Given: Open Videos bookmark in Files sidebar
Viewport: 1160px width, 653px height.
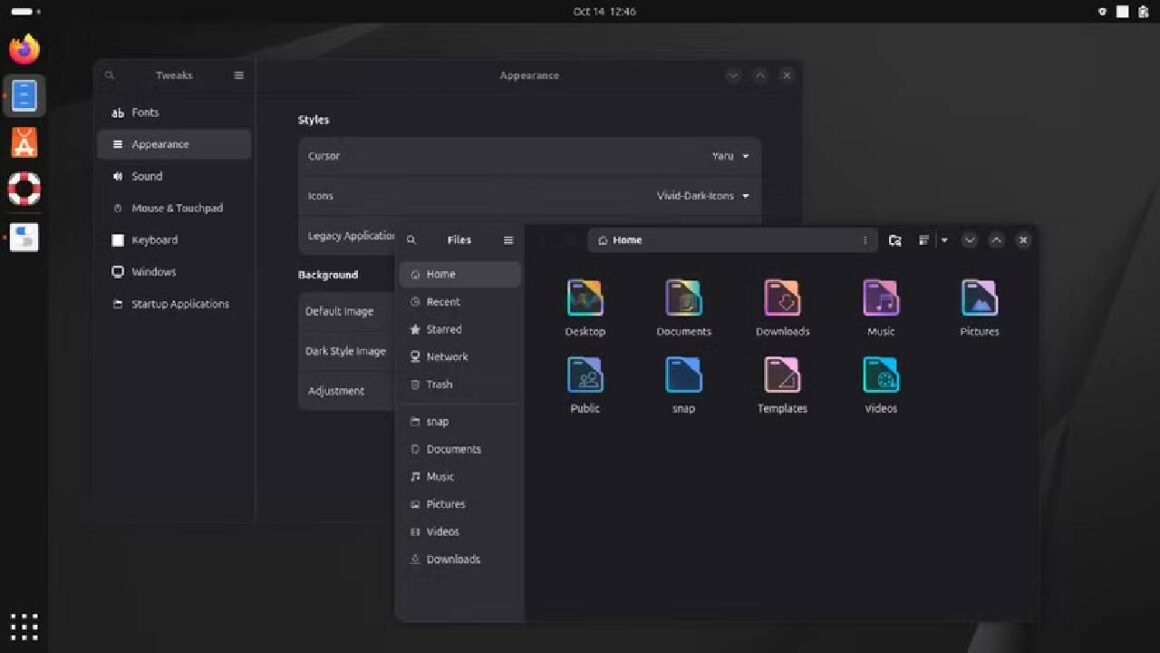Looking at the screenshot, I should [x=460, y=532].
